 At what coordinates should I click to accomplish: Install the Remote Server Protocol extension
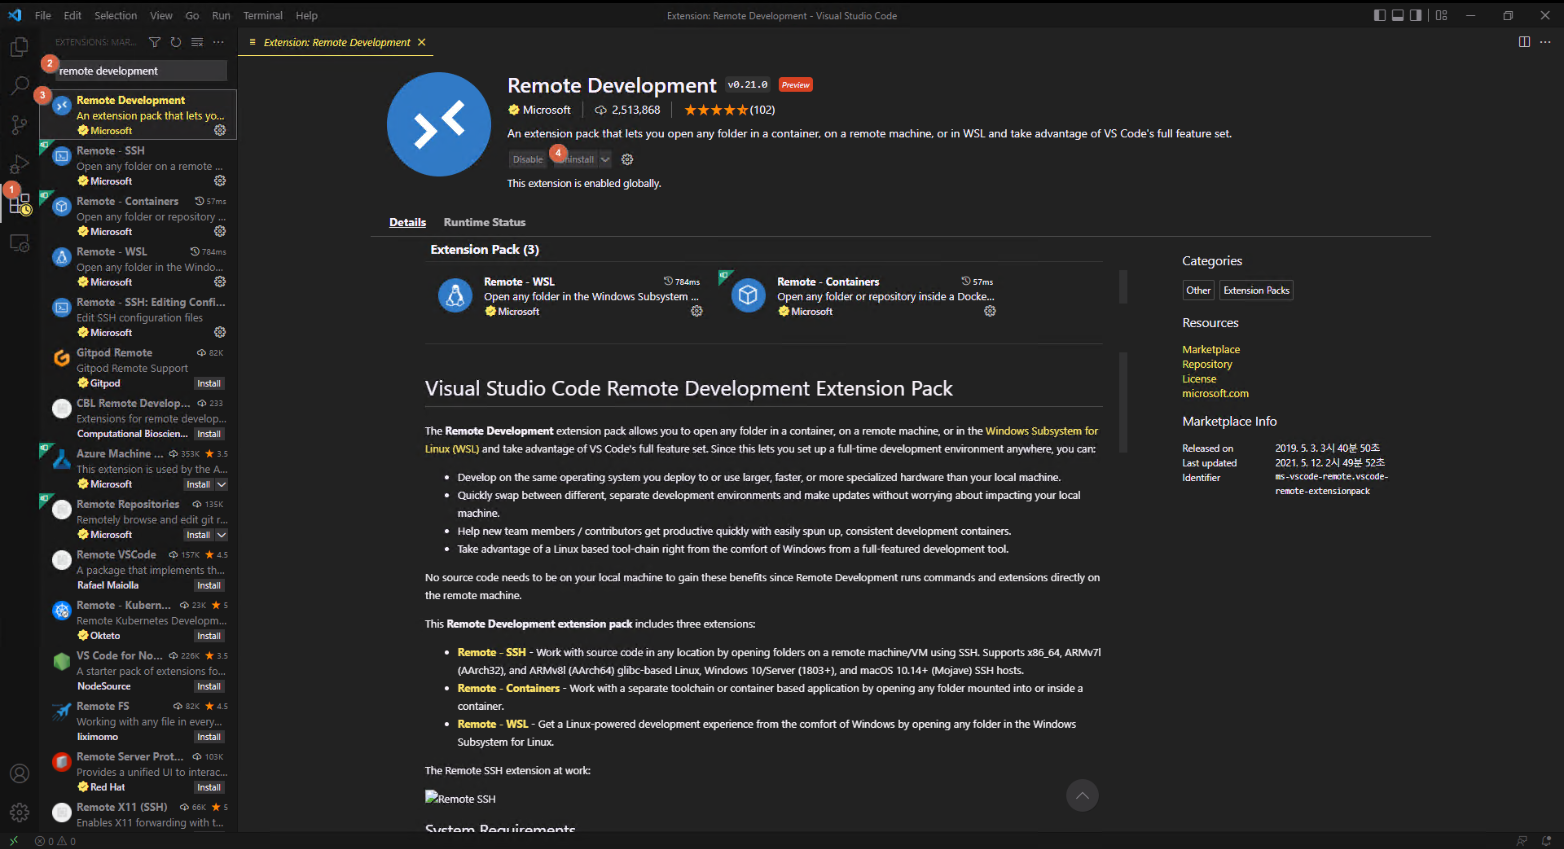209,787
